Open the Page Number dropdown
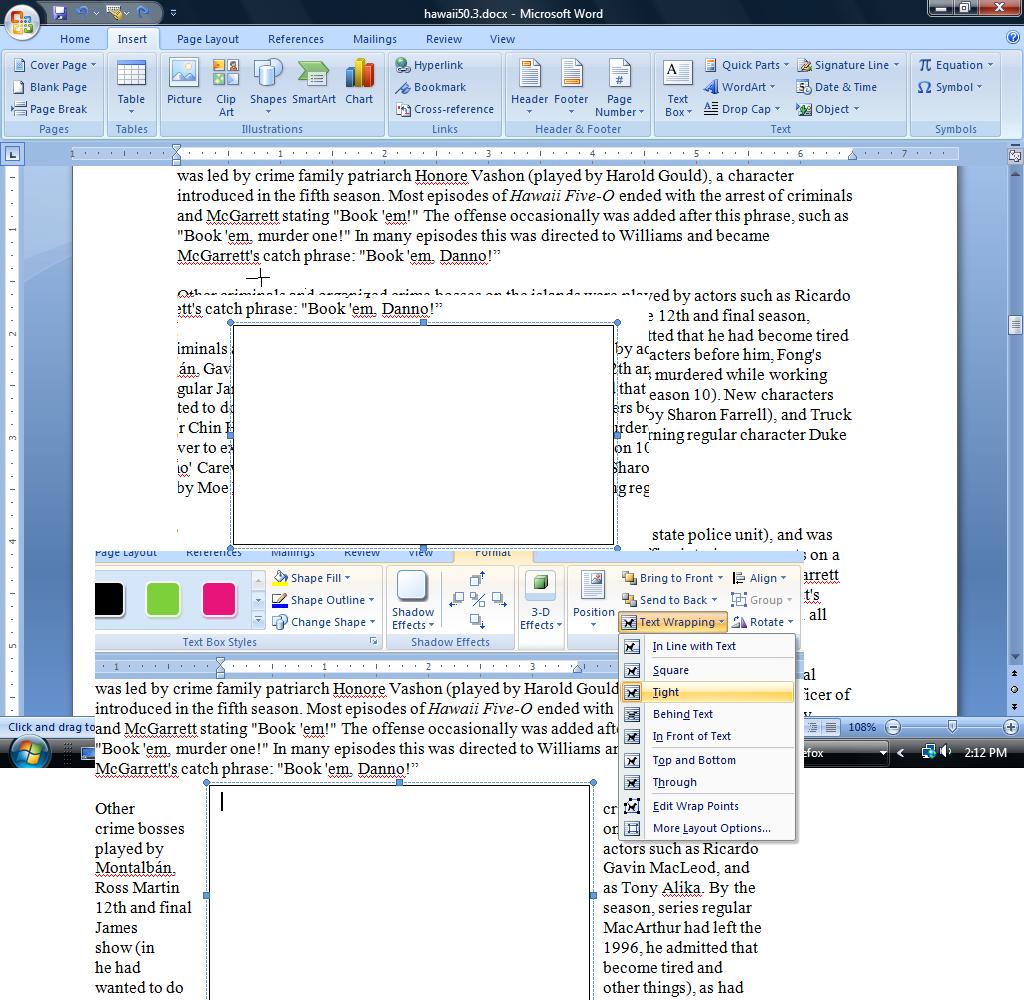Viewport: 1024px width, 1000px height. (619, 88)
